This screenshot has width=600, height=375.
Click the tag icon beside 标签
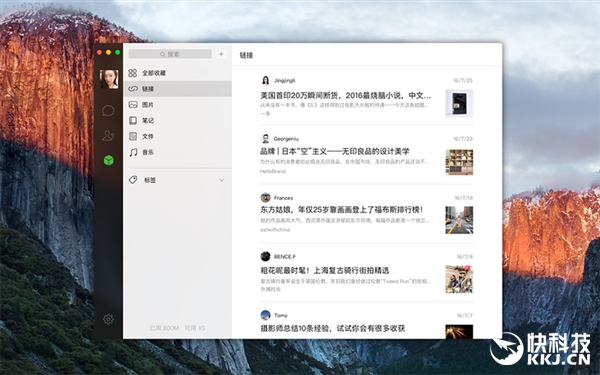[x=133, y=180]
